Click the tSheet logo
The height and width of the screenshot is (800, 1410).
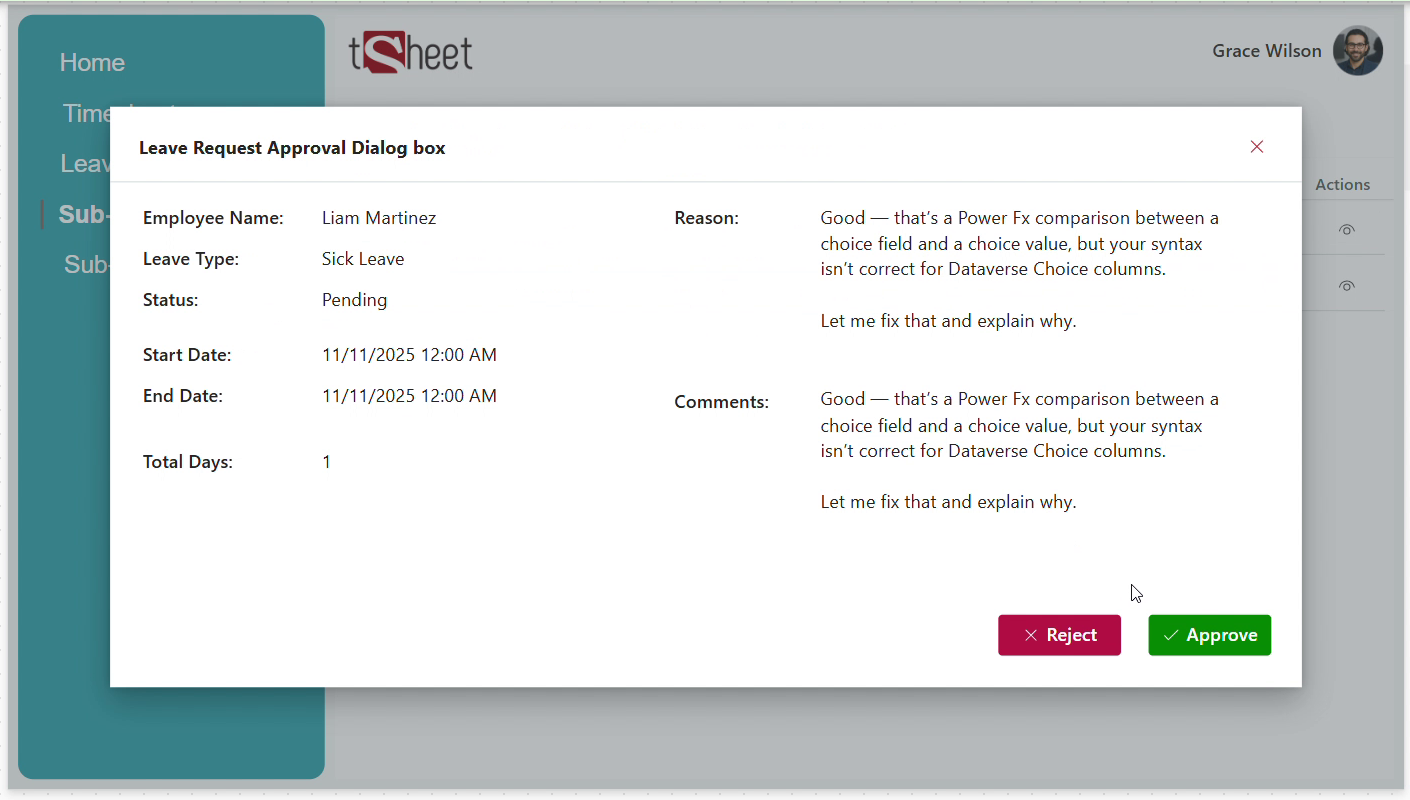411,52
